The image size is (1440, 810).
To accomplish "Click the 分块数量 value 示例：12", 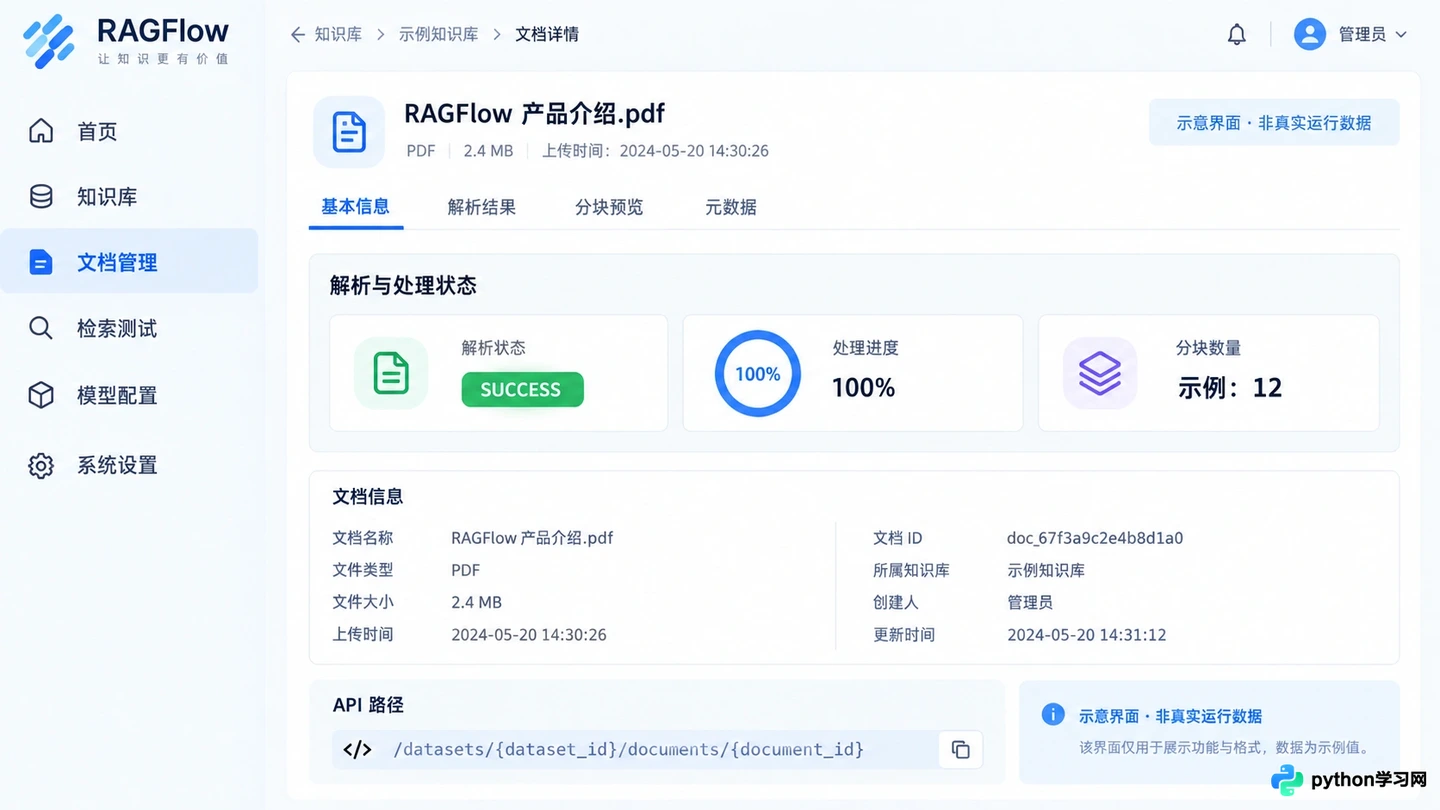I will coord(1230,388).
